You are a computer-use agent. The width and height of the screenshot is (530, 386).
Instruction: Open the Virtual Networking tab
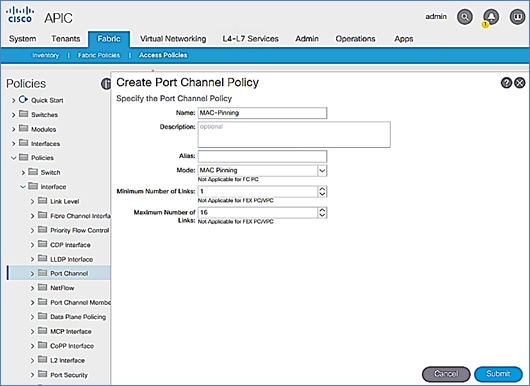(x=173, y=39)
